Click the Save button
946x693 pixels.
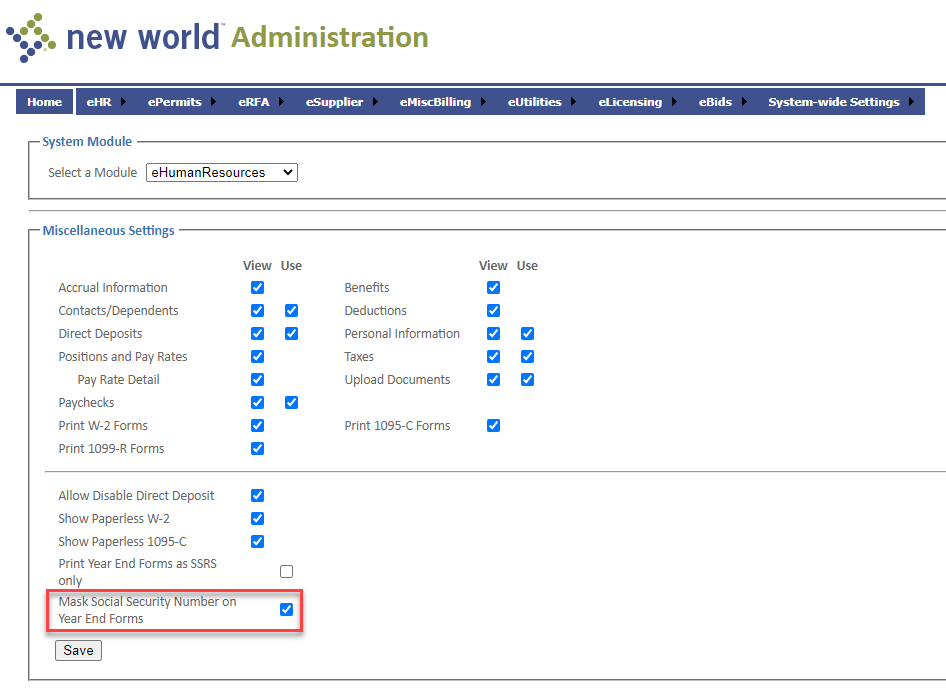pos(78,650)
